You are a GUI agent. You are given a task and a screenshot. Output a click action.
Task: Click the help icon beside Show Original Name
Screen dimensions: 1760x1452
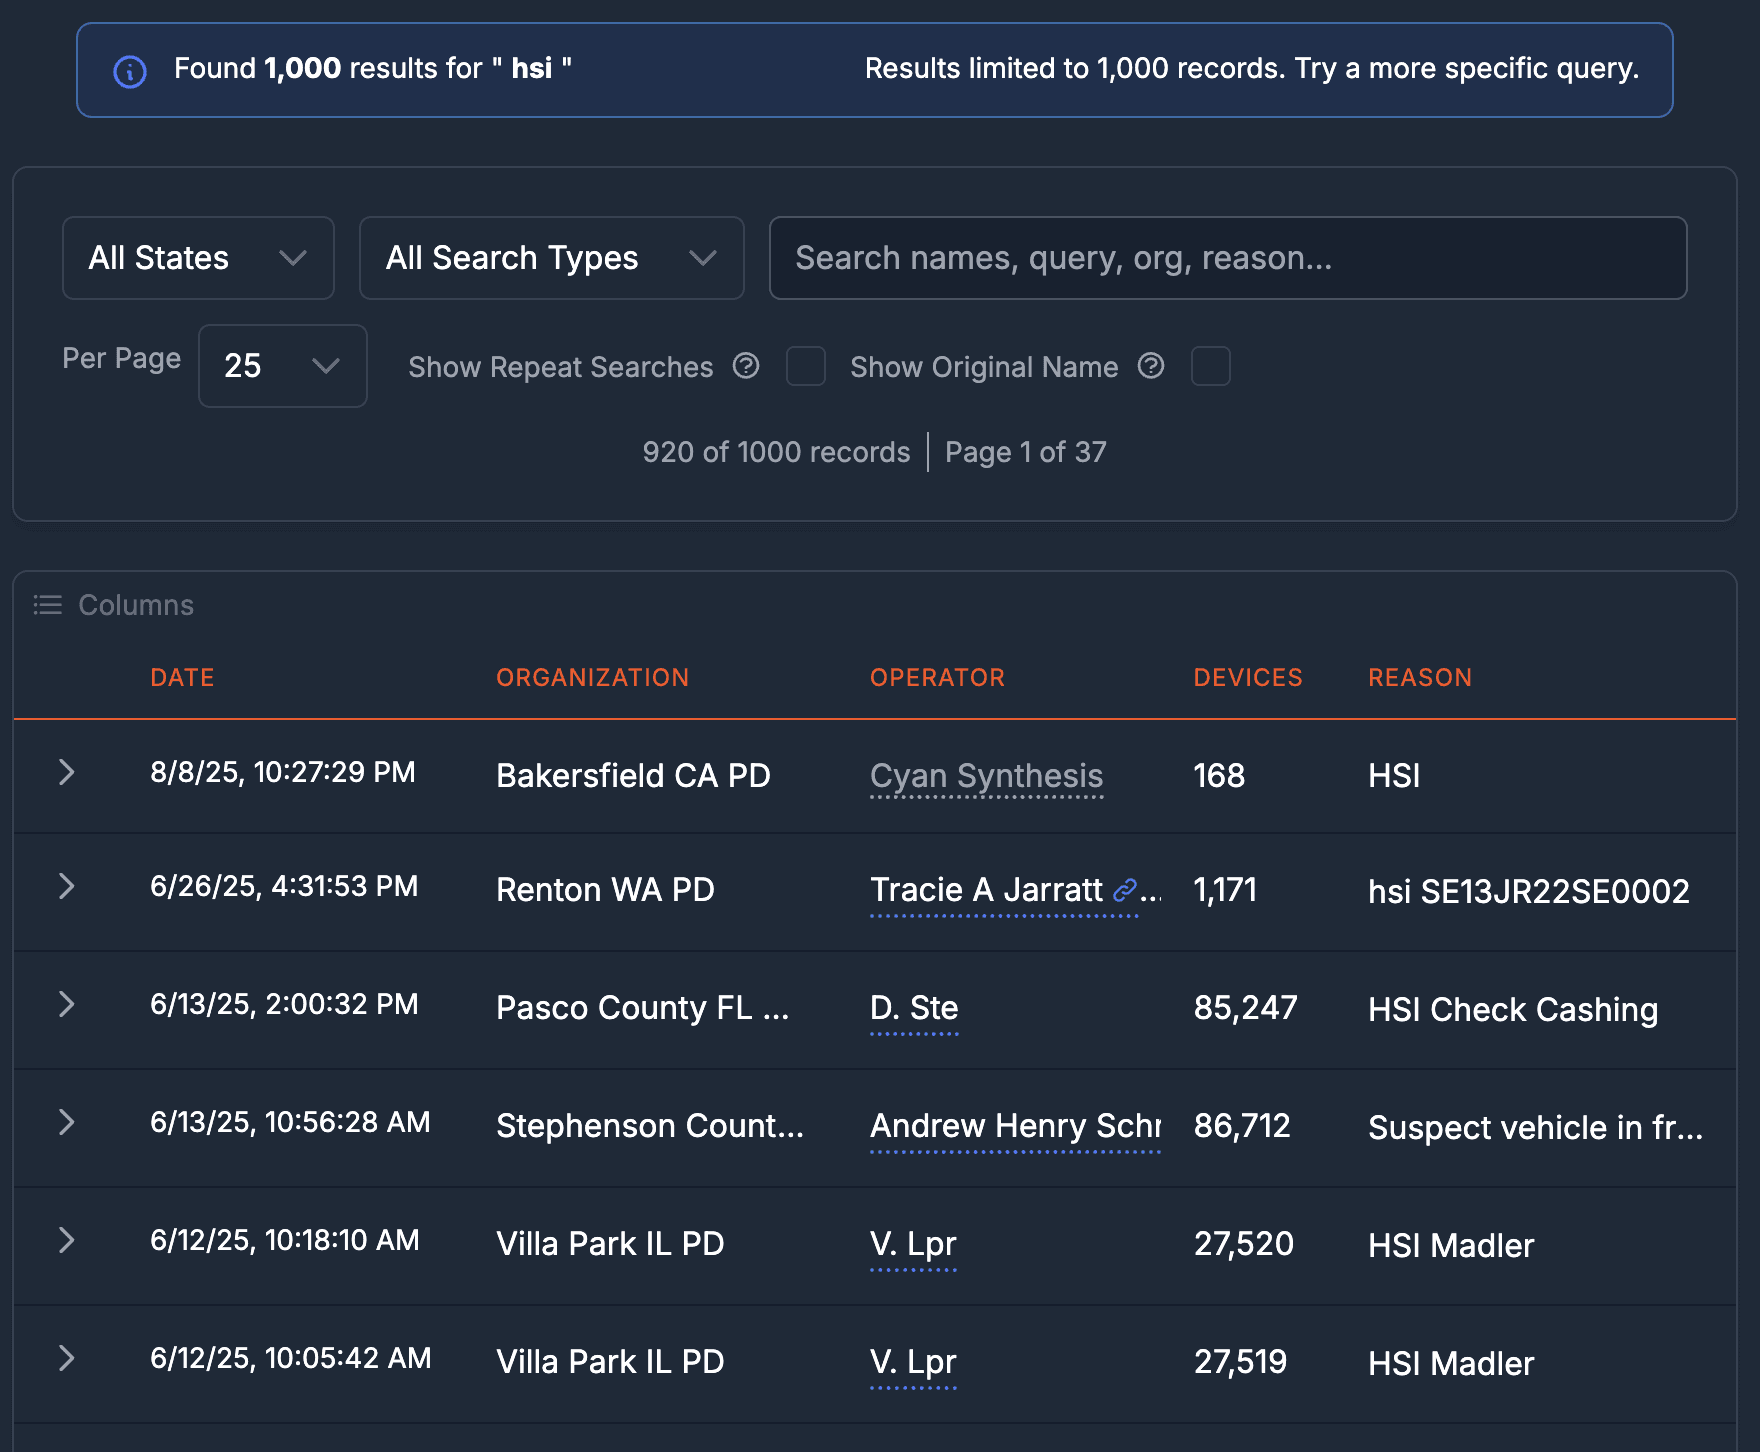1152,366
